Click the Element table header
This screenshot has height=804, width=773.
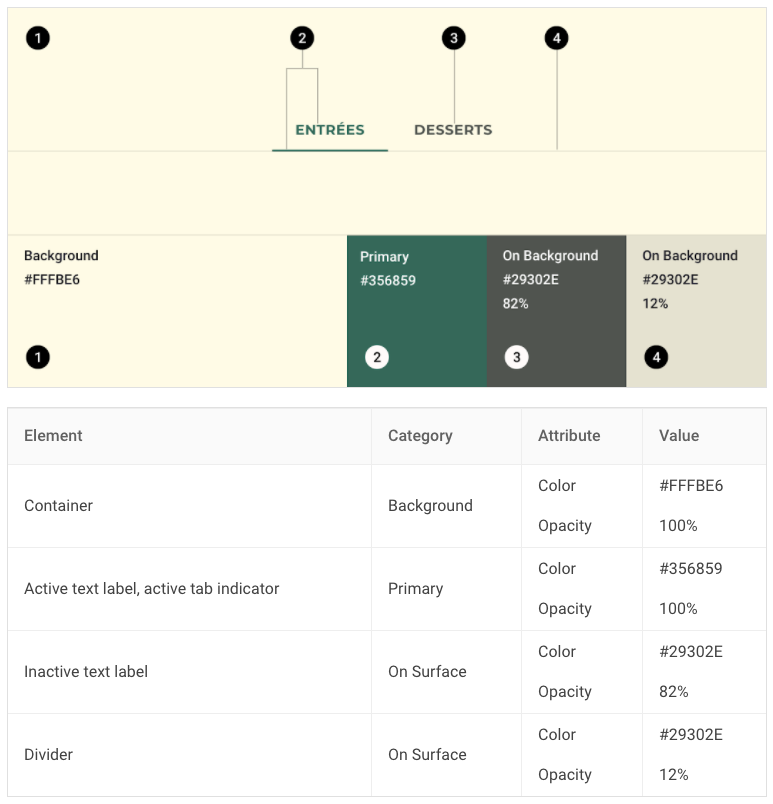click(x=52, y=436)
